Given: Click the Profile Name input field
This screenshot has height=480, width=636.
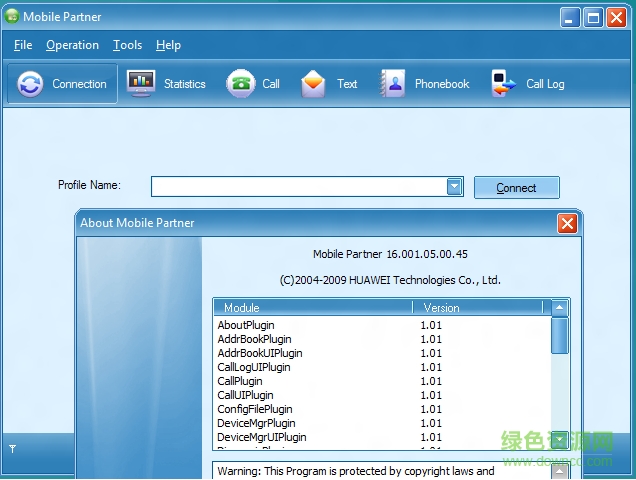Looking at the screenshot, I should click(298, 186).
